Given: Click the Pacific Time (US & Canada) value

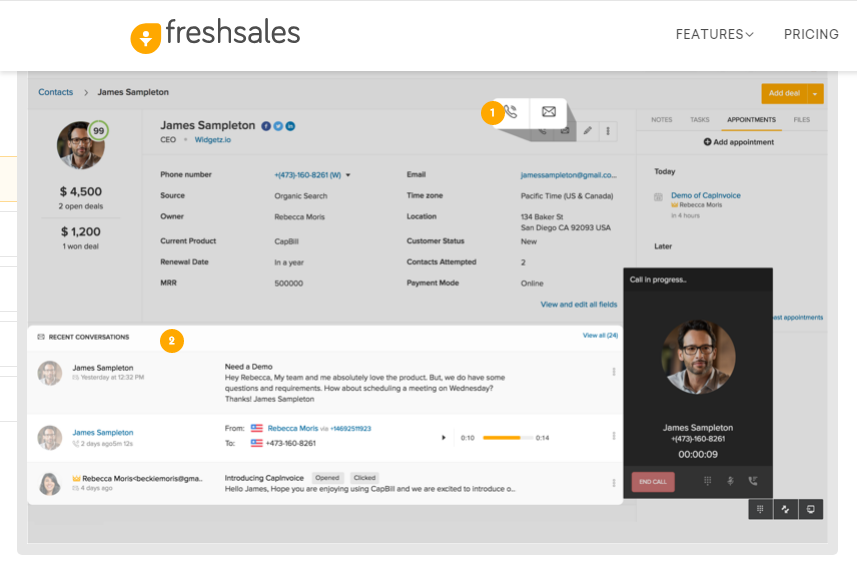Looking at the screenshot, I should [x=567, y=196].
